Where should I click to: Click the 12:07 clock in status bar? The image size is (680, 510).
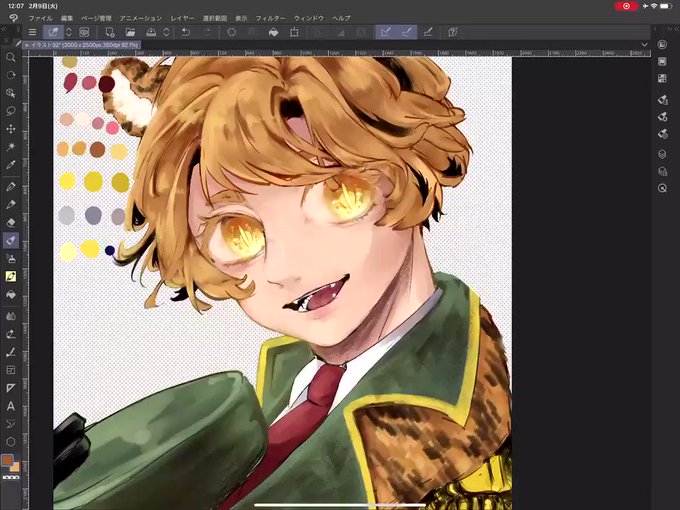pyautogui.click(x=16, y=6)
